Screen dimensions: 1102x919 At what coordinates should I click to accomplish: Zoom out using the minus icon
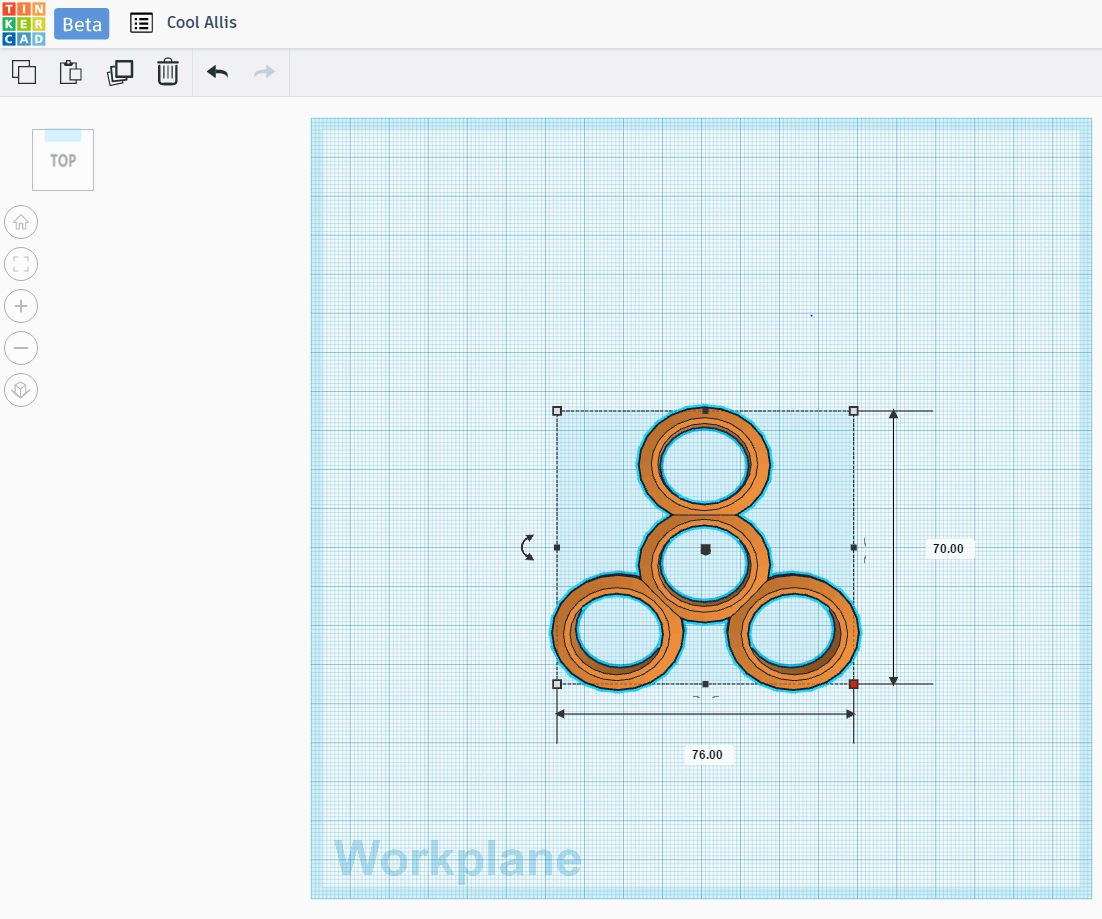(x=21, y=348)
